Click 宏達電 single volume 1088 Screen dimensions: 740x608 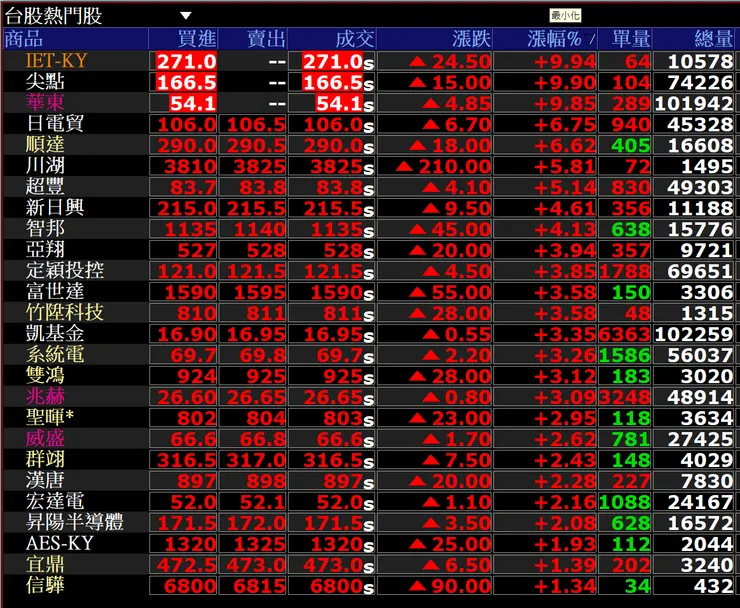pyautogui.click(x=625, y=502)
